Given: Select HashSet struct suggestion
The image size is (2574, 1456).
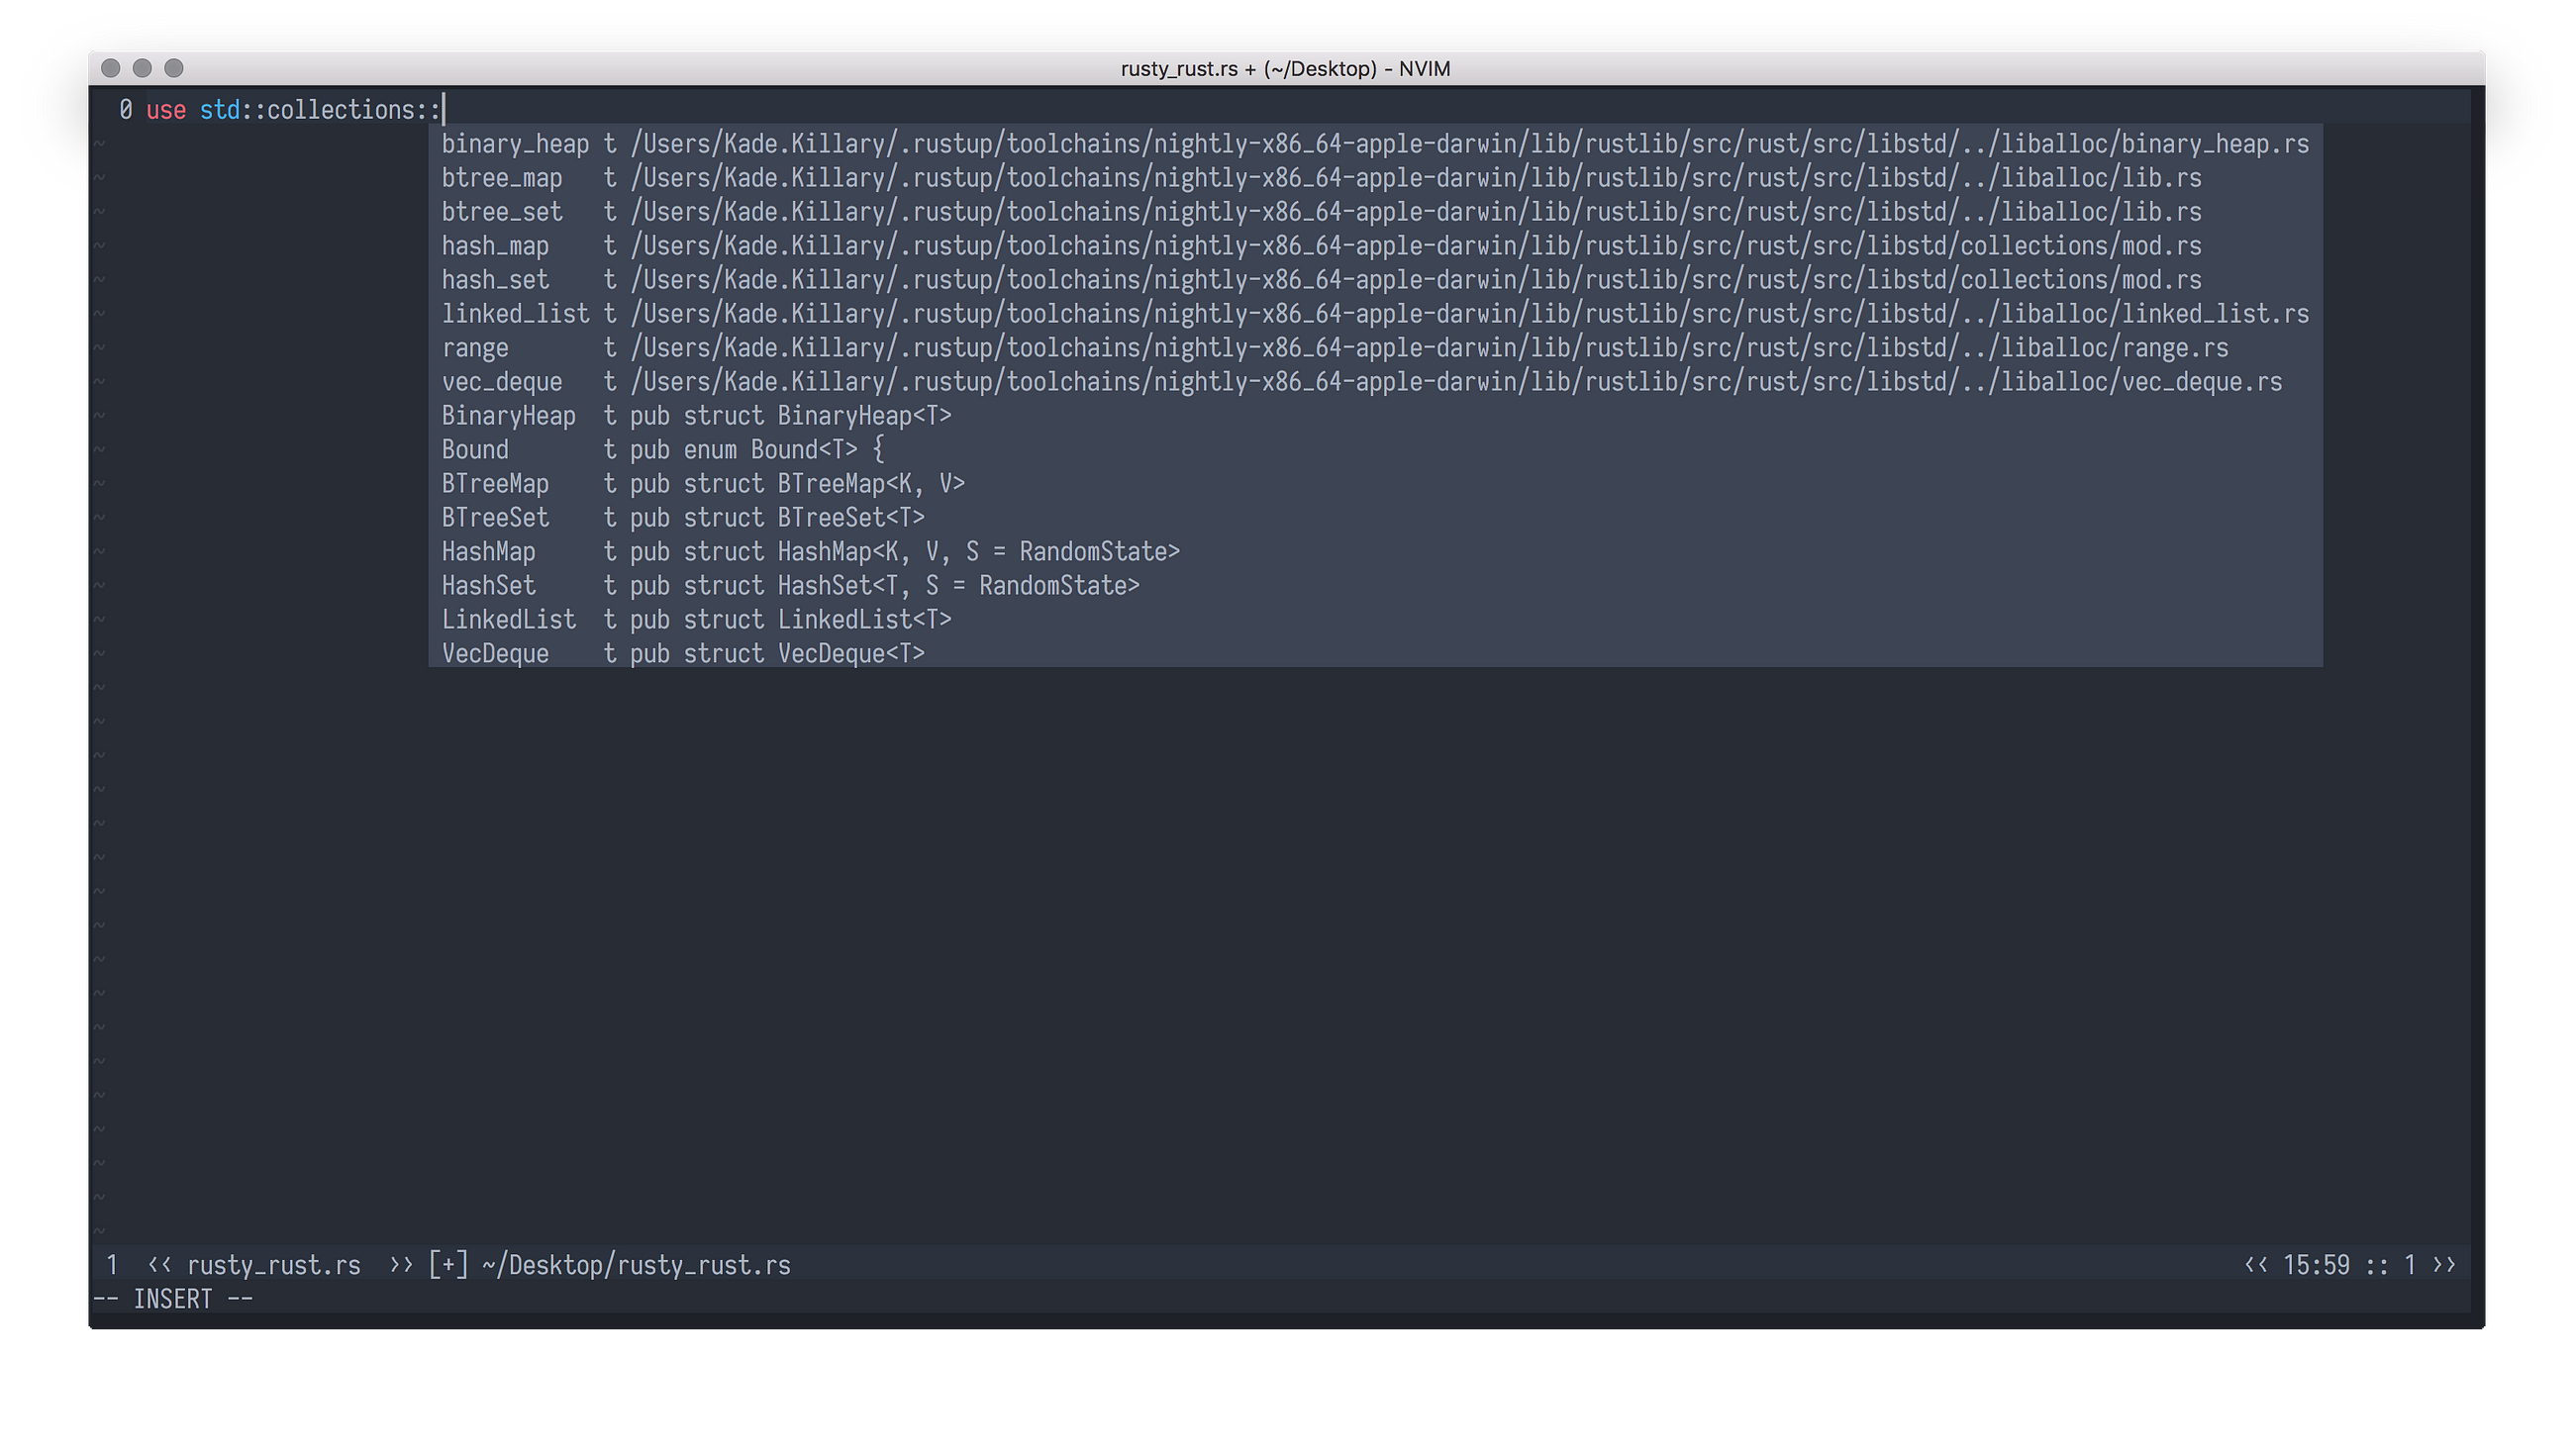Looking at the screenshot, I should [x=488, y=586].
